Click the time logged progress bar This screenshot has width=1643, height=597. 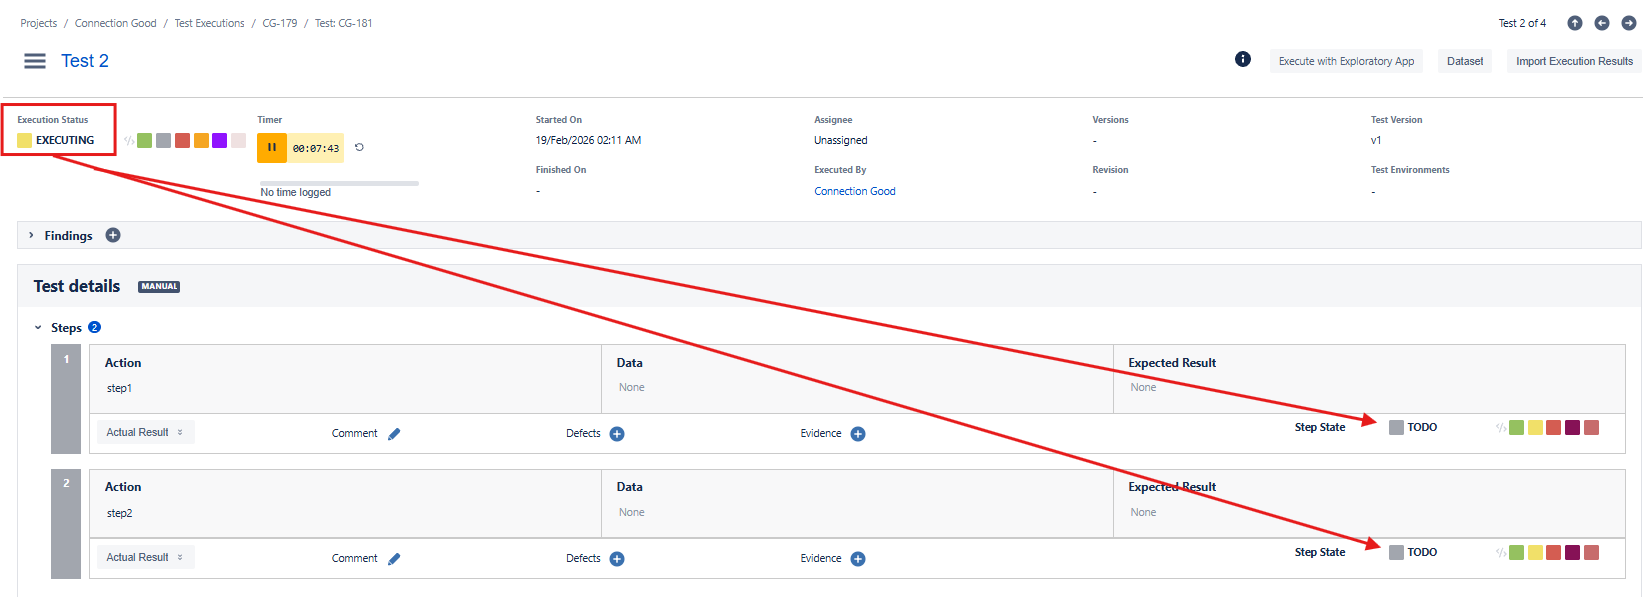[x=339, y=183]
